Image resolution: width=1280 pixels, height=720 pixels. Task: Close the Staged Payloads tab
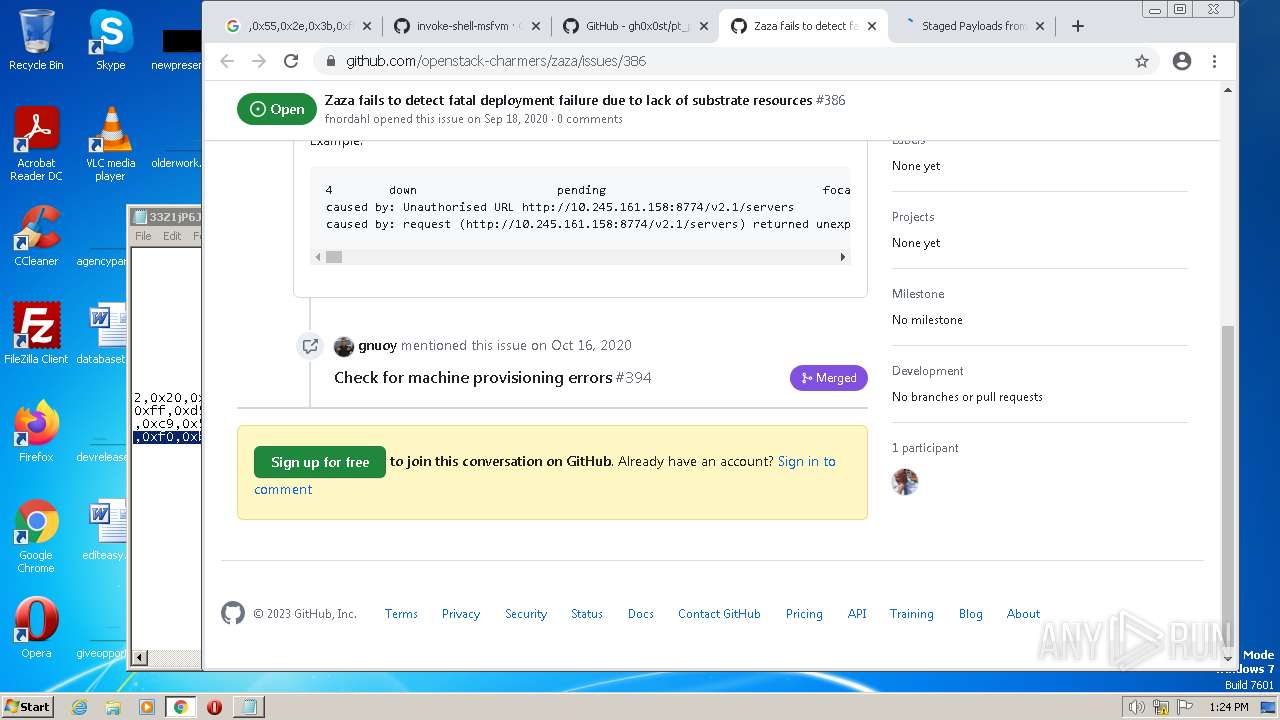click(1040, 26)
